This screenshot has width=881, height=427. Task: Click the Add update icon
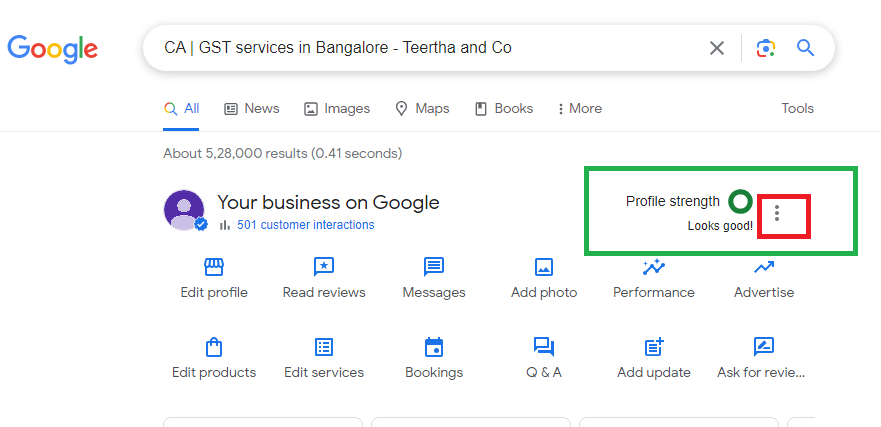pyautogui.click(x=654, y=347)
